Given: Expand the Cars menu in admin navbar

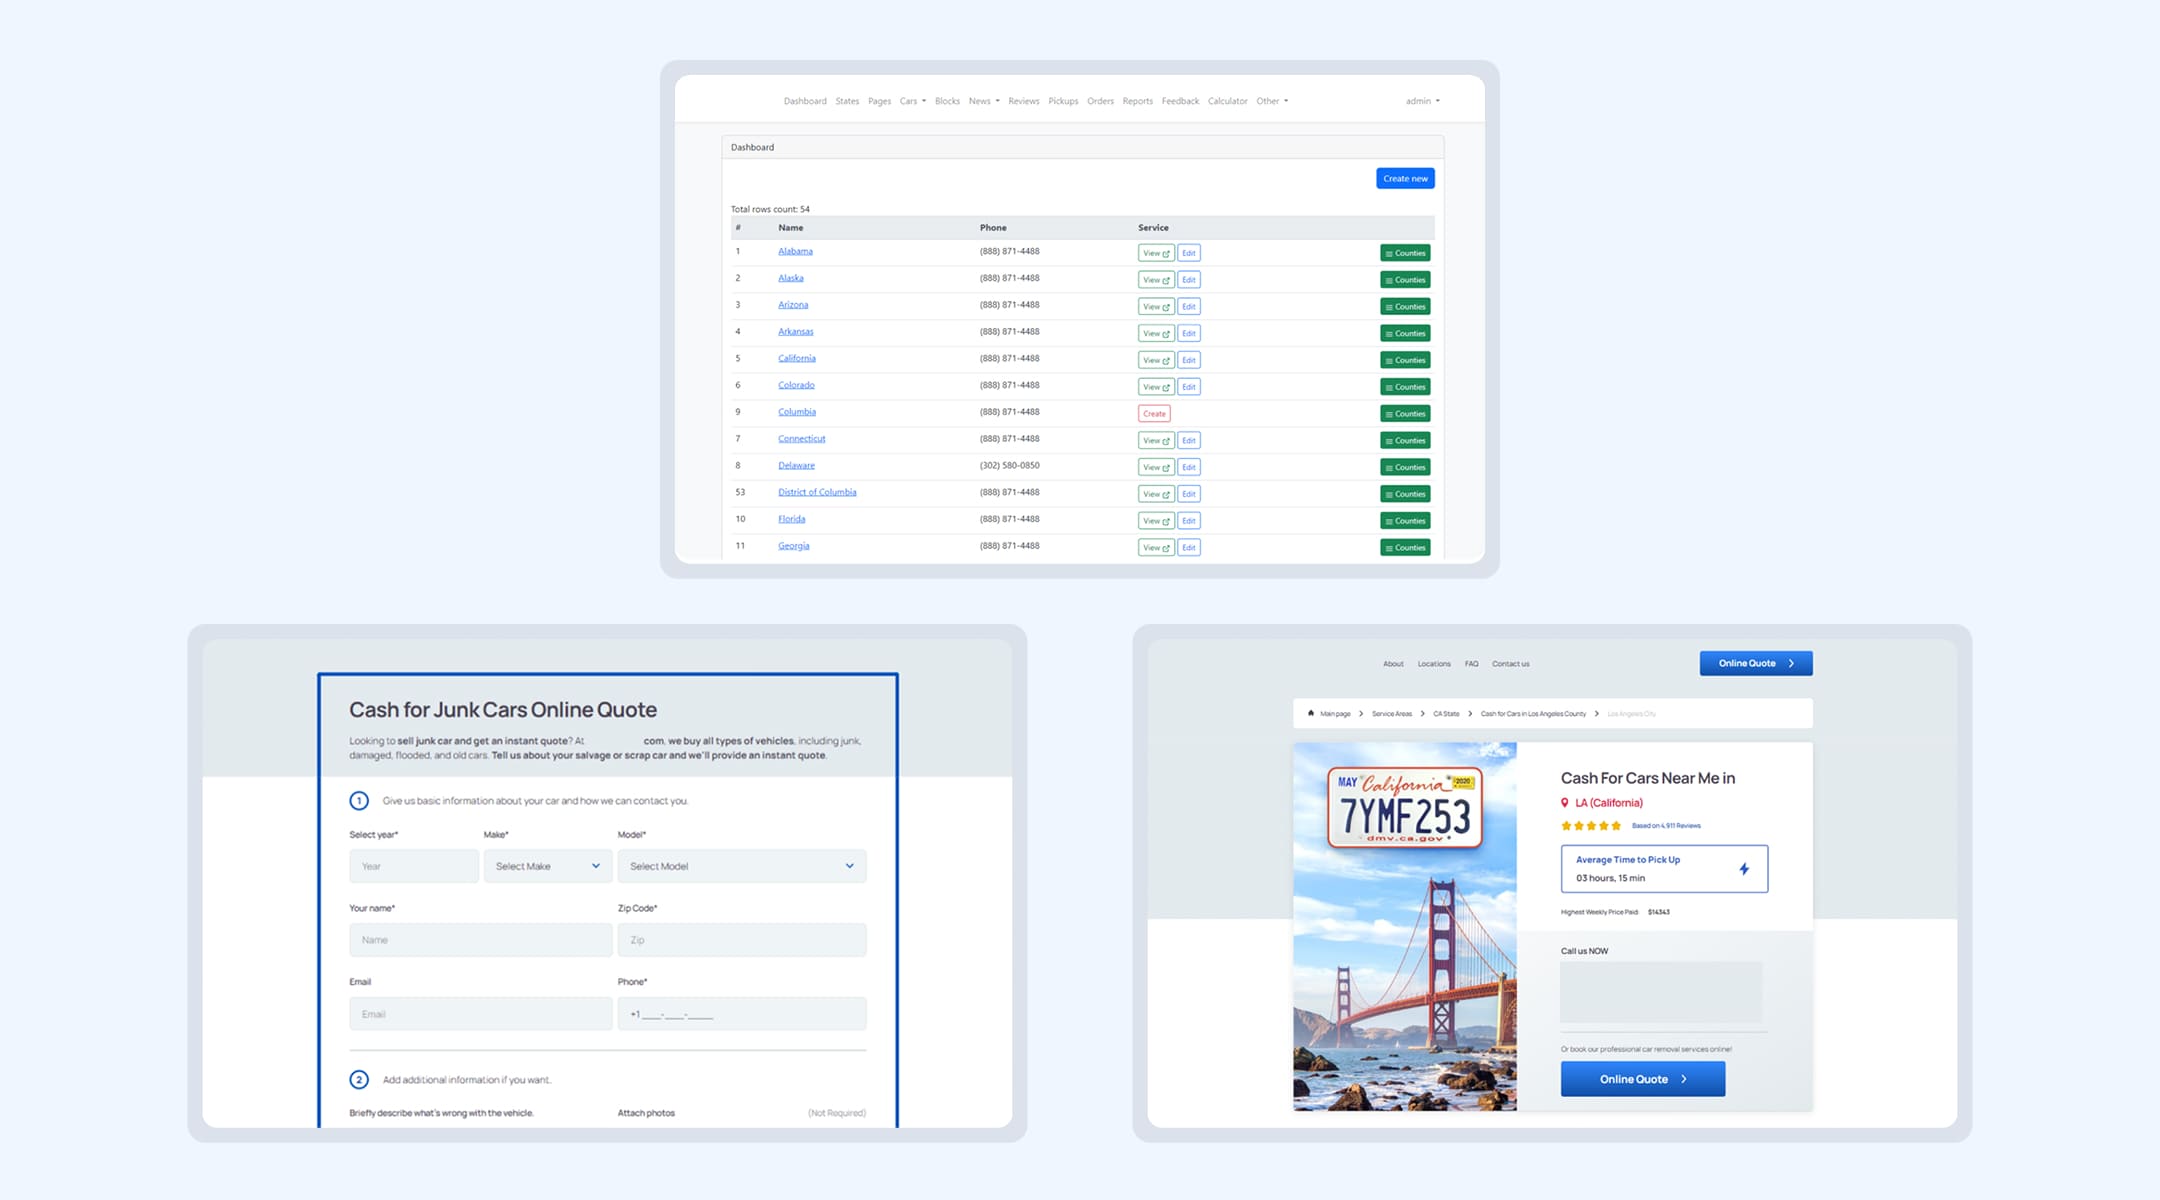Looking at the screenshot, I should pos(912,101).
